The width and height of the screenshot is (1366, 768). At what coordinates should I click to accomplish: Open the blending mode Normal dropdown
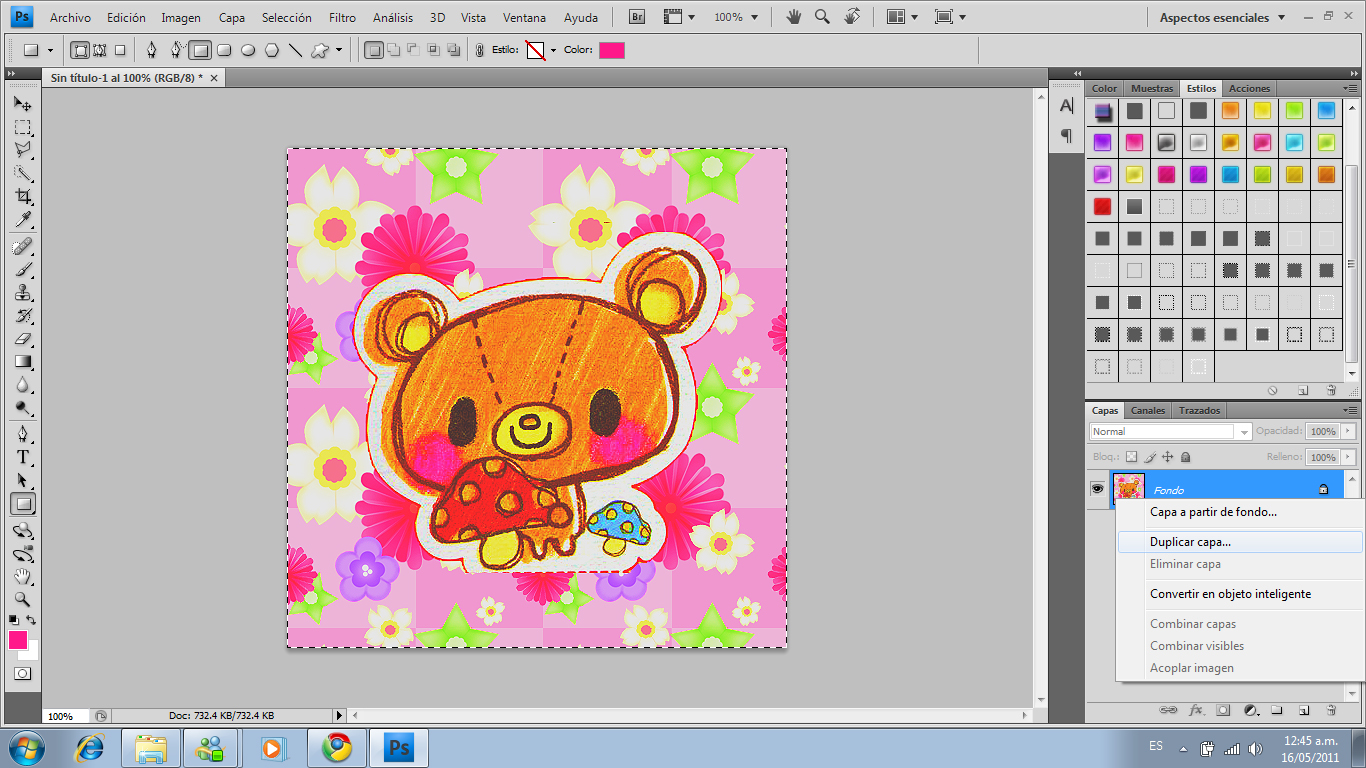(1170, 432)
